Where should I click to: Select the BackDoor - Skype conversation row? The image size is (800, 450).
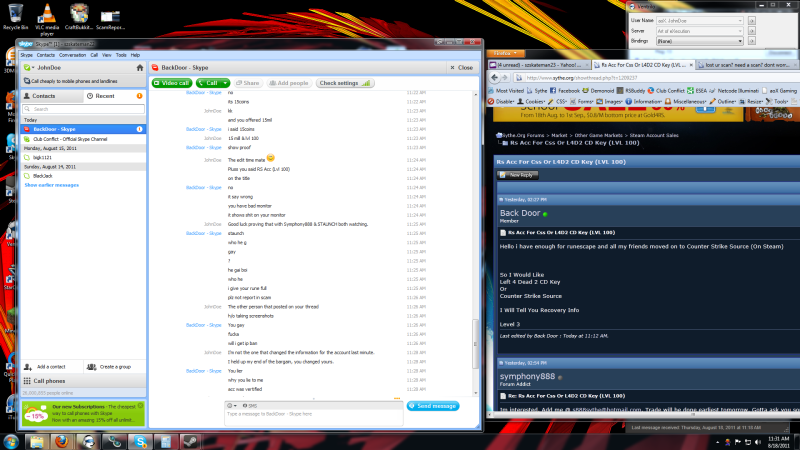point(83,129)
